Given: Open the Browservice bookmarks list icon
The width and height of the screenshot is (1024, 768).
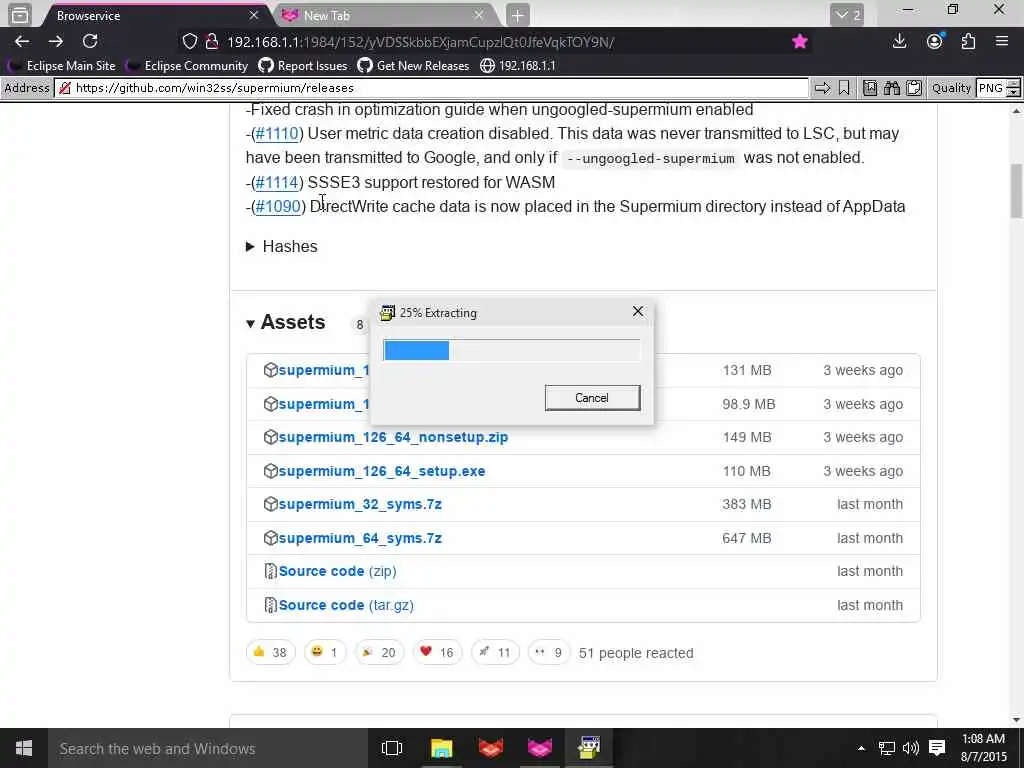Looking at the screenshot, I should coord(870,88).
